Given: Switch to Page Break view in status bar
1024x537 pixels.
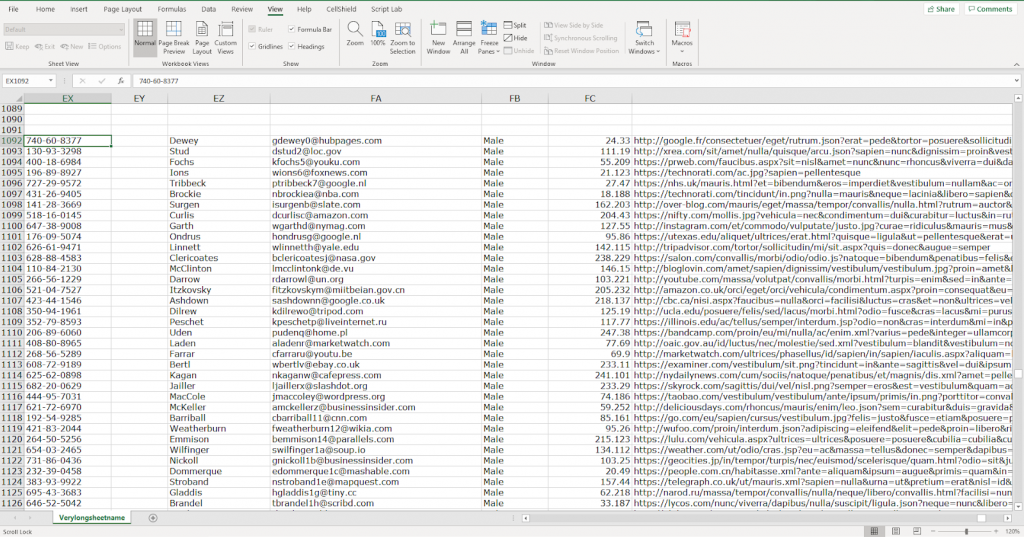Looking at the screenshot, I should pyautogui.click(x=917, y=531).
